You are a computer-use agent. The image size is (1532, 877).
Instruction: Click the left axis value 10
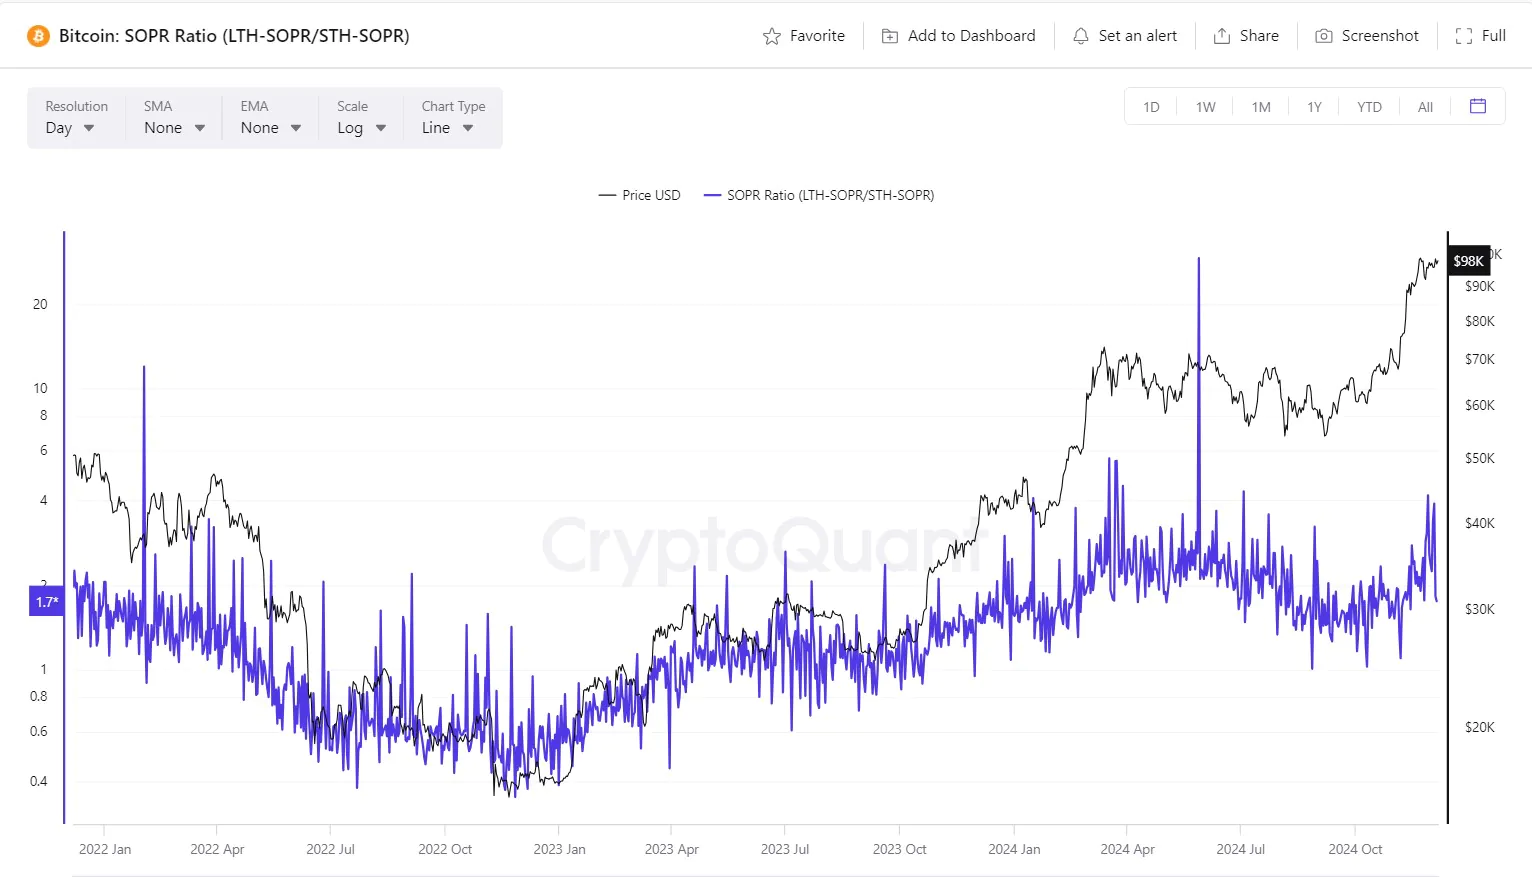pyautogui.click(x=40, y=388)
